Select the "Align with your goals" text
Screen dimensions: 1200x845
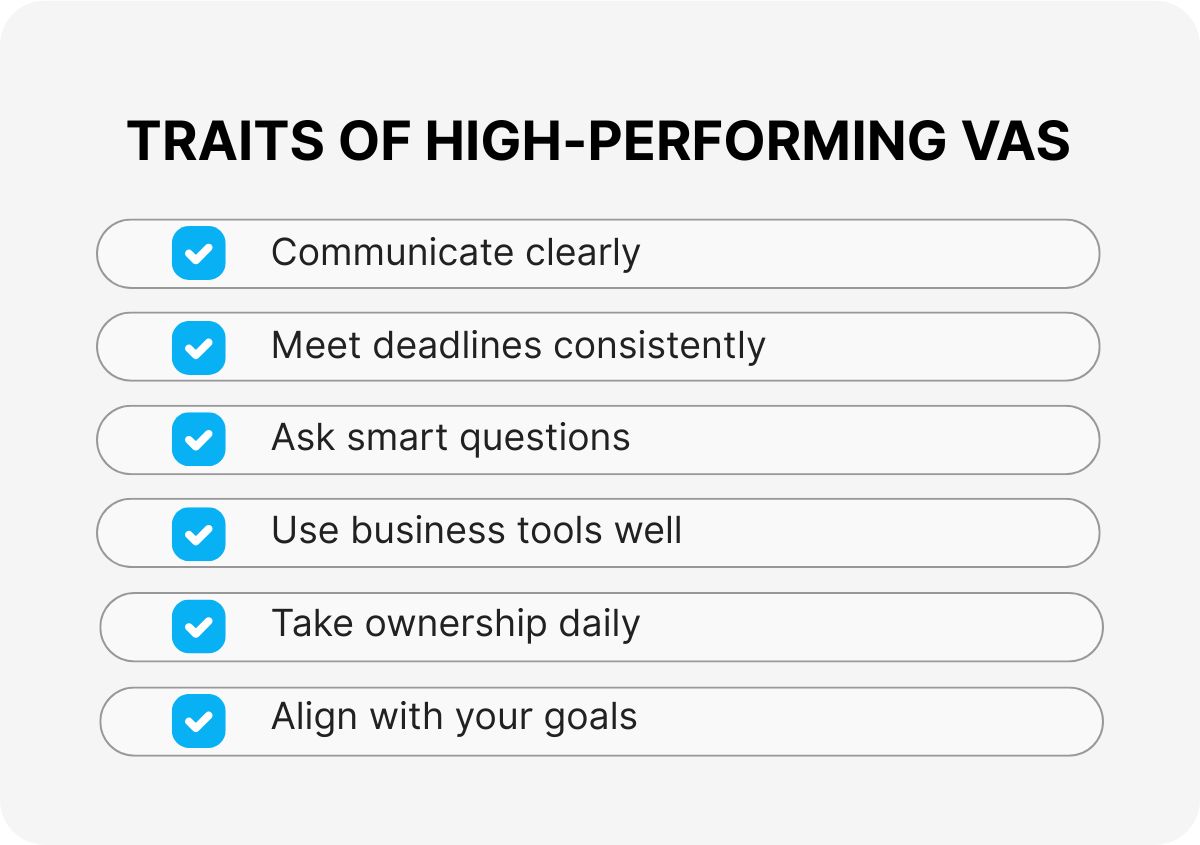(x=454, y=718)
